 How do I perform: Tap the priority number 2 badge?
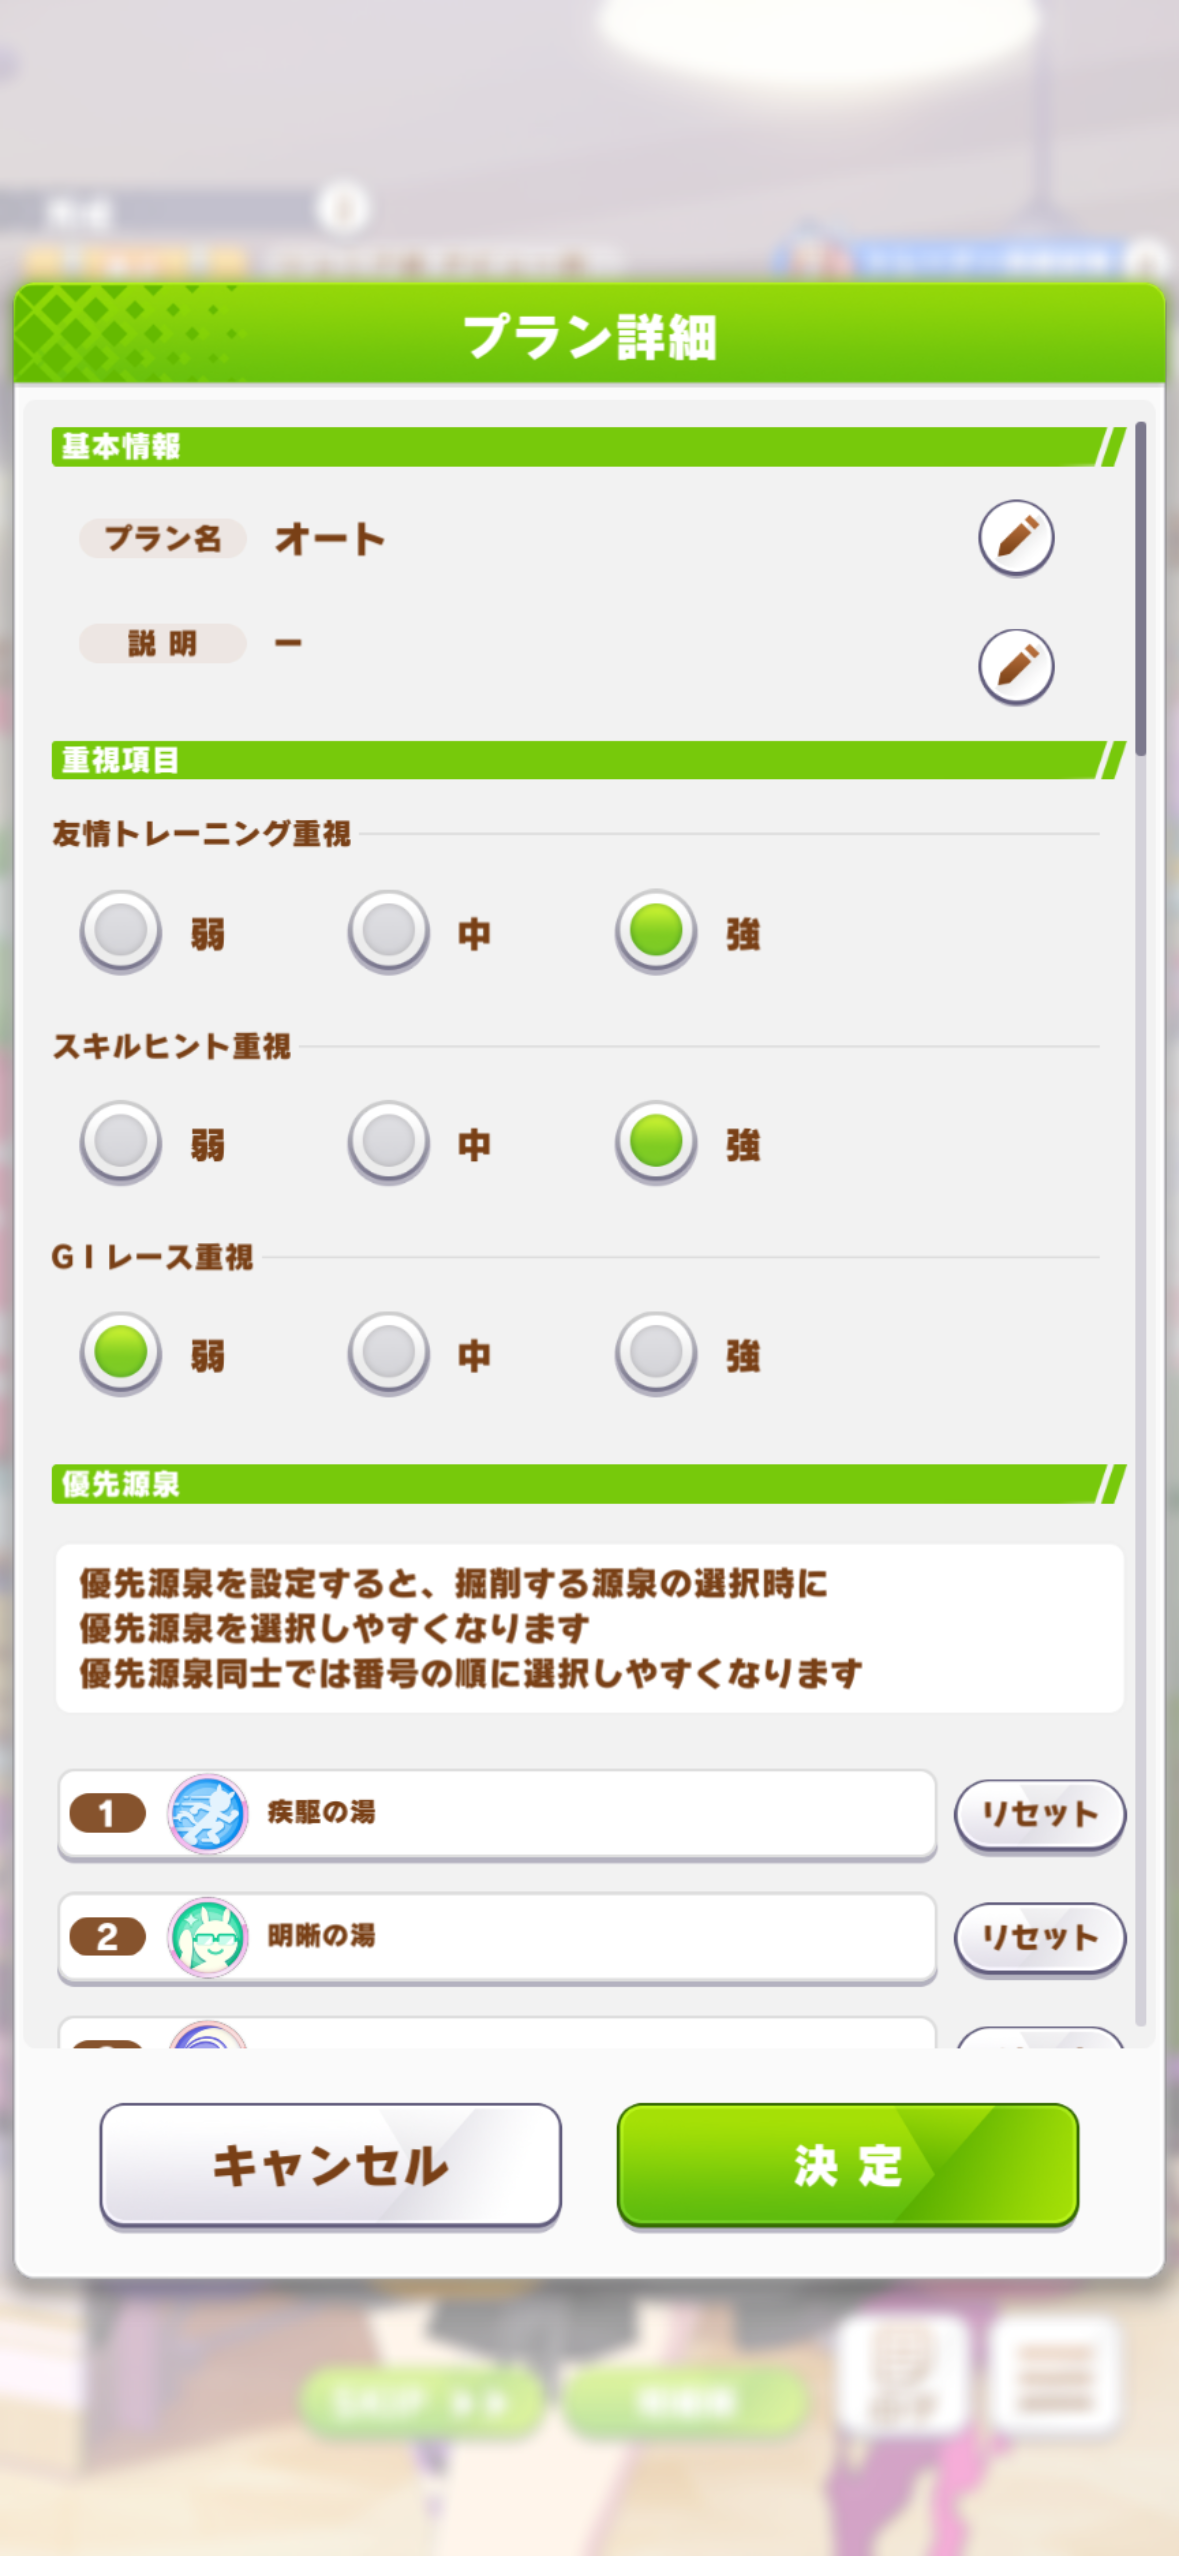coord(107,1937)
